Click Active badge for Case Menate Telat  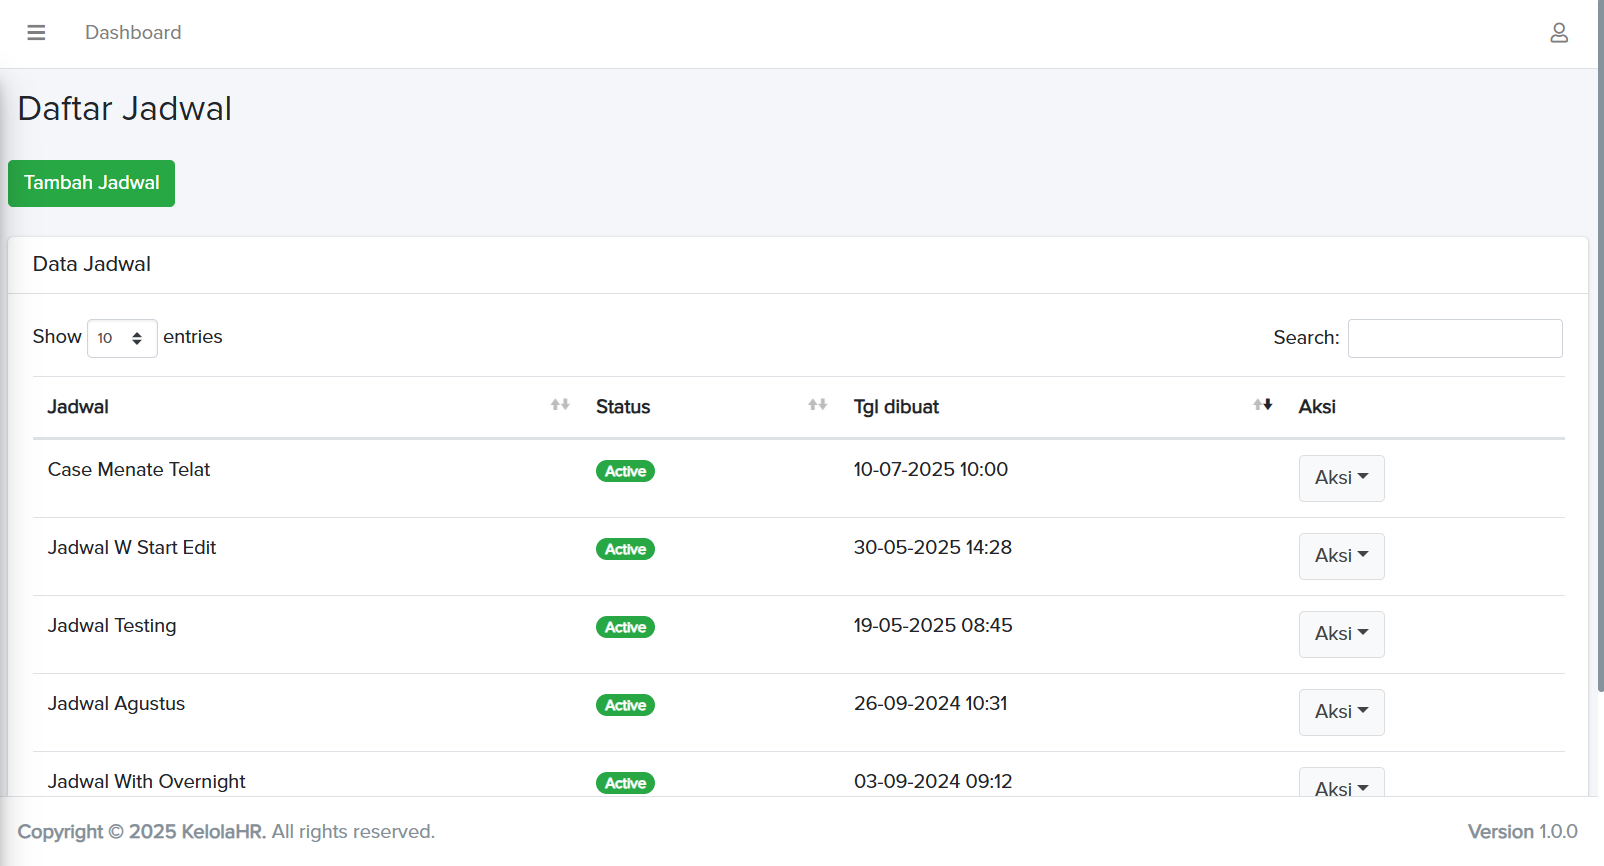click(x=625, y=471)
